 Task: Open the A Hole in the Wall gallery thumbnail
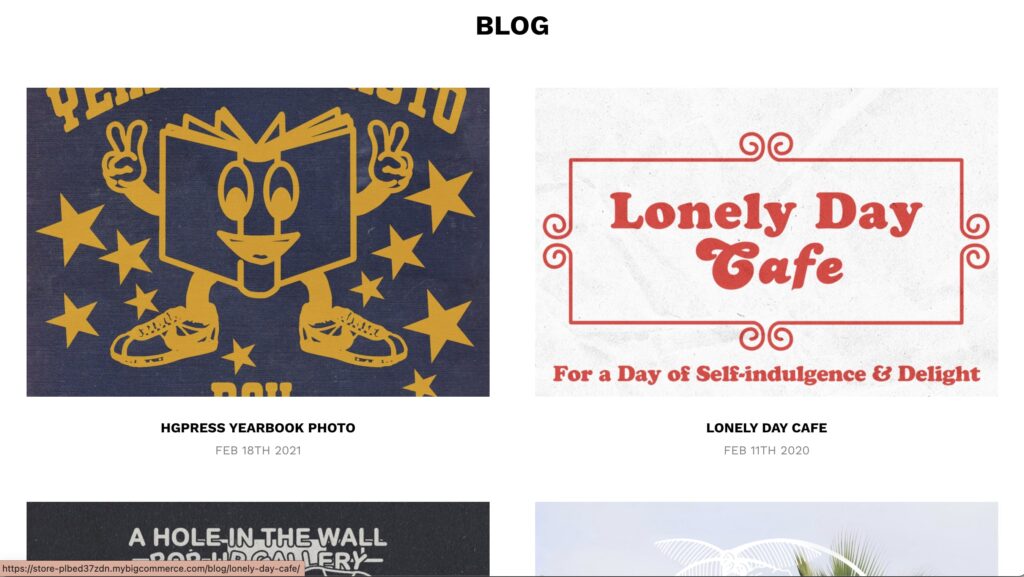coord(258,539)
